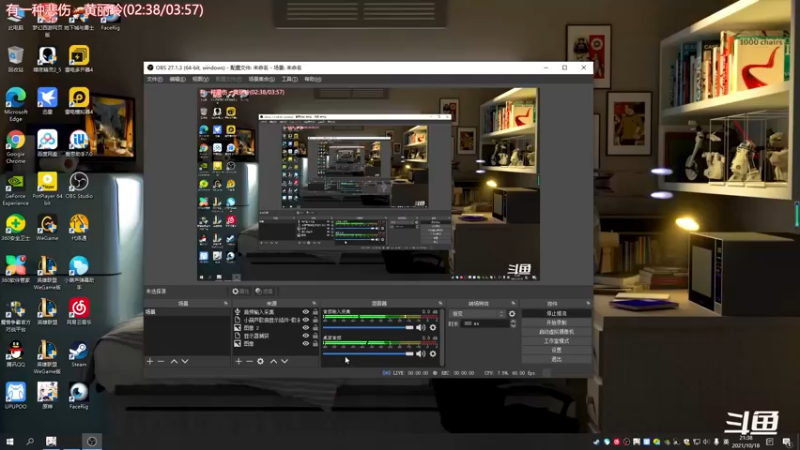The height and width of the screenshot is (450, 800).
Task: Pop out the Audio Mixer dock panel
Action: [x=440, y=304]
